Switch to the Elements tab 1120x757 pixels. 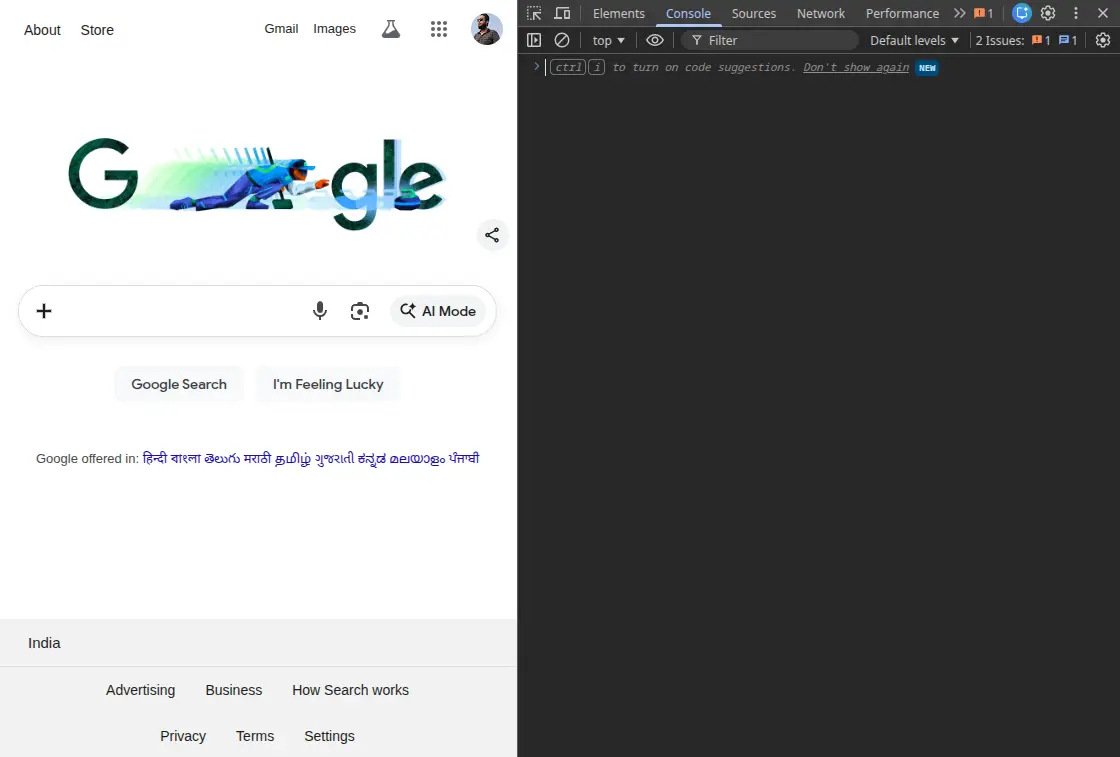click(619, 14)
